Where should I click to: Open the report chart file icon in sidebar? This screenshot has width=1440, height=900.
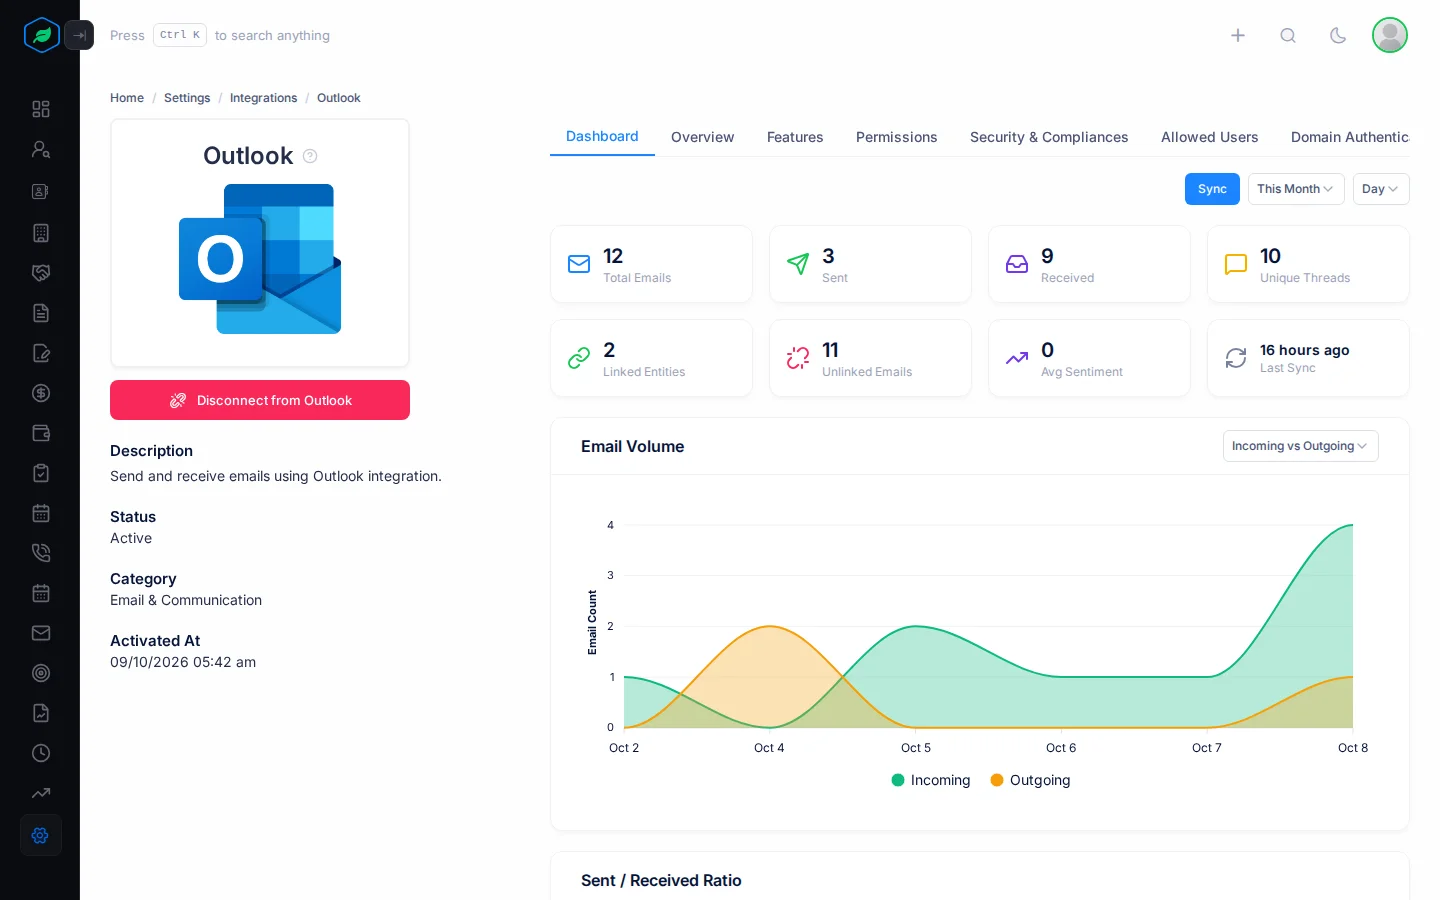[x=41, y=713]
